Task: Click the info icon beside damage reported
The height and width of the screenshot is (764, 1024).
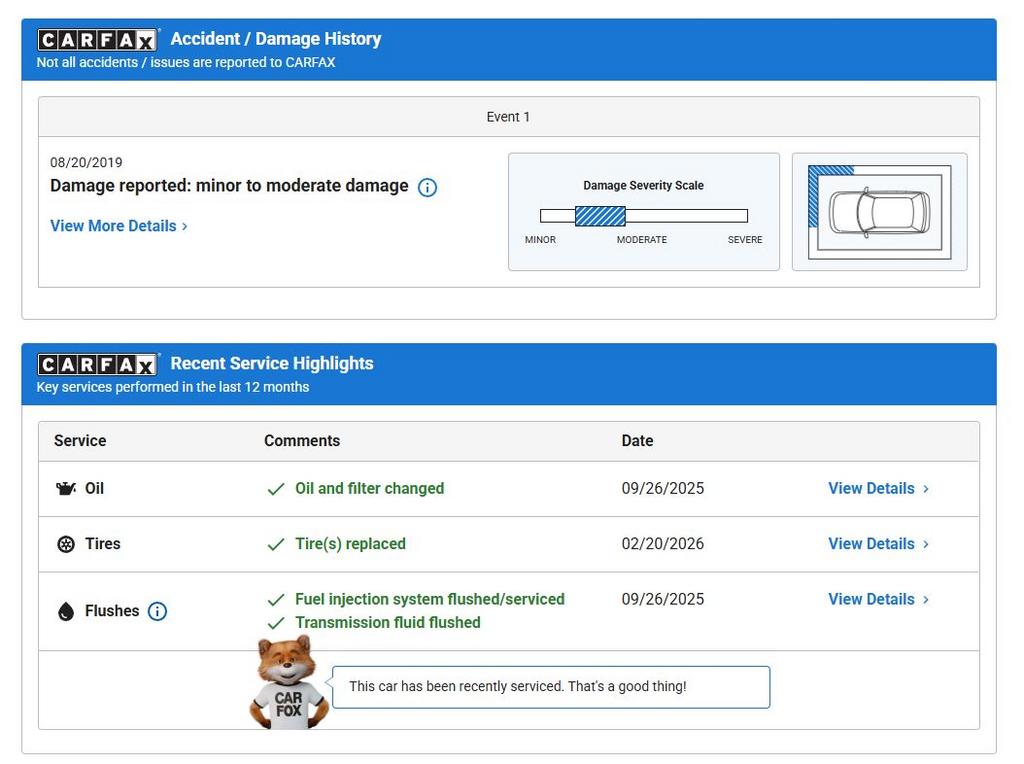Action: [427, 187]
